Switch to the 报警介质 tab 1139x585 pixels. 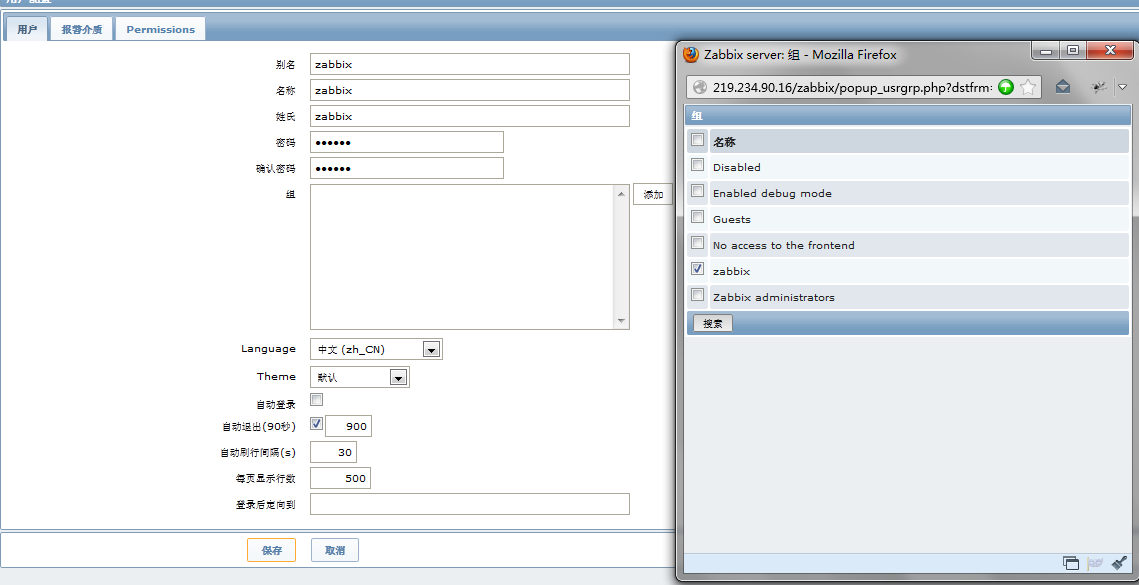click(81, 30)
